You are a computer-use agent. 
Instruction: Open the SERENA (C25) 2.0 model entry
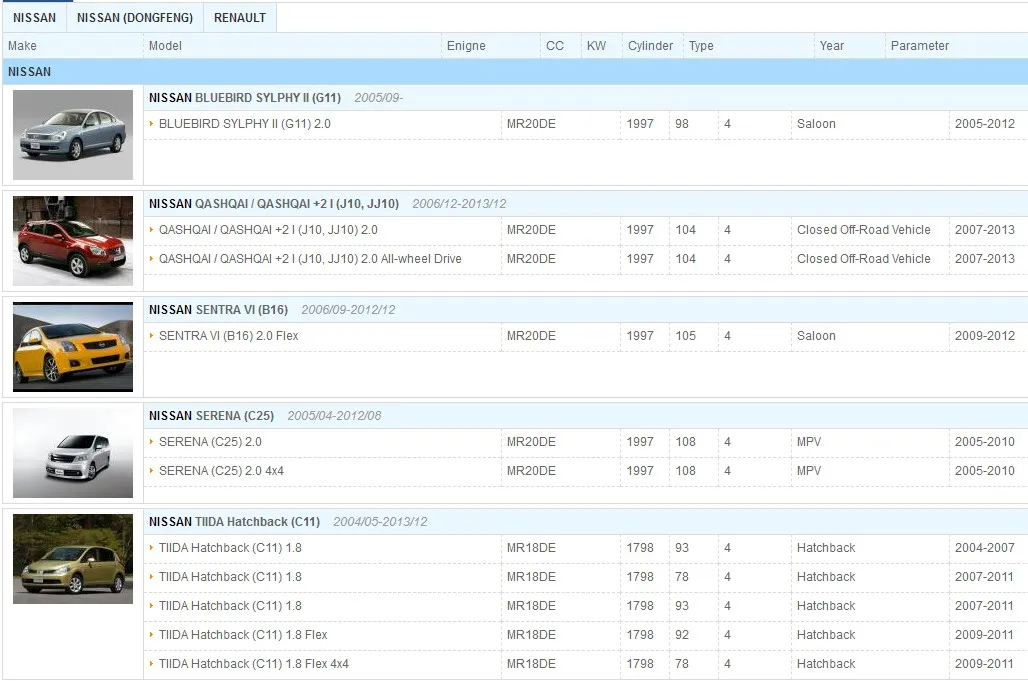tap(210, 442)
